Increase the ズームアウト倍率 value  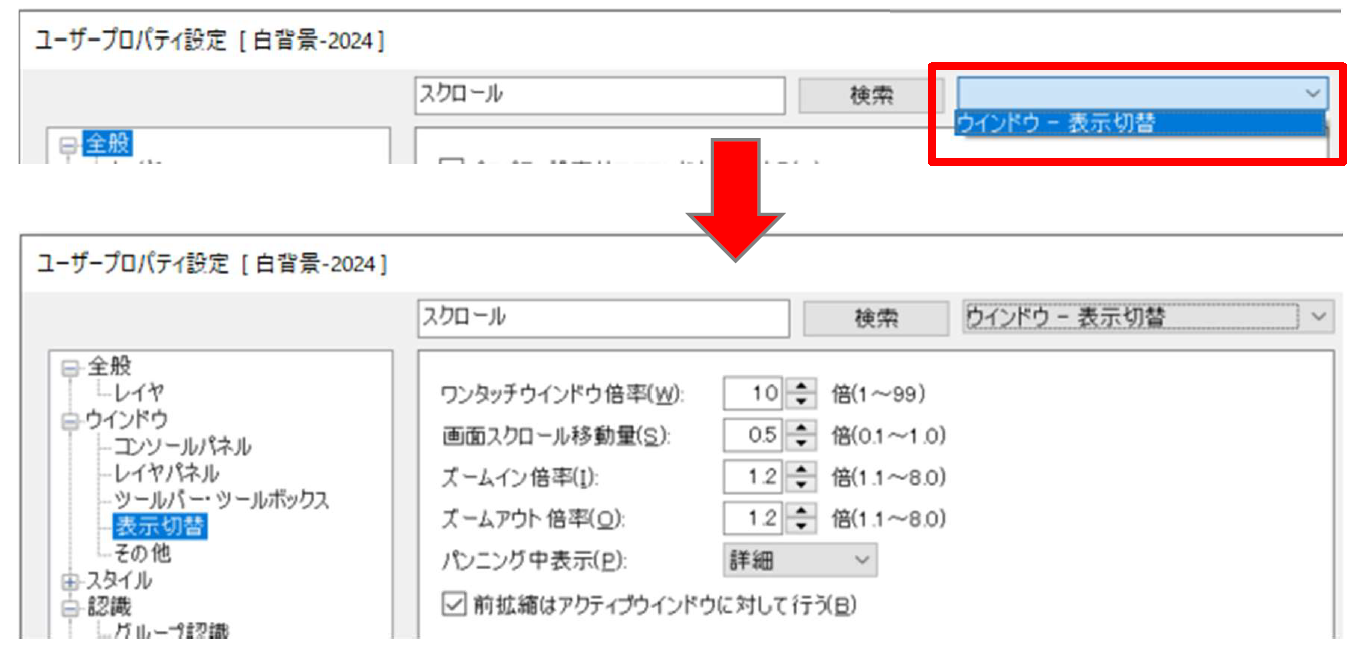(801, 511)
